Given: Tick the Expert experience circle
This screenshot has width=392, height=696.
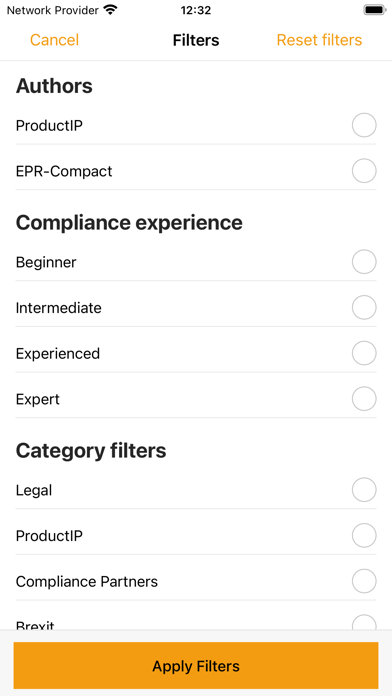Looking at the screenshot, I should [364, 399].
